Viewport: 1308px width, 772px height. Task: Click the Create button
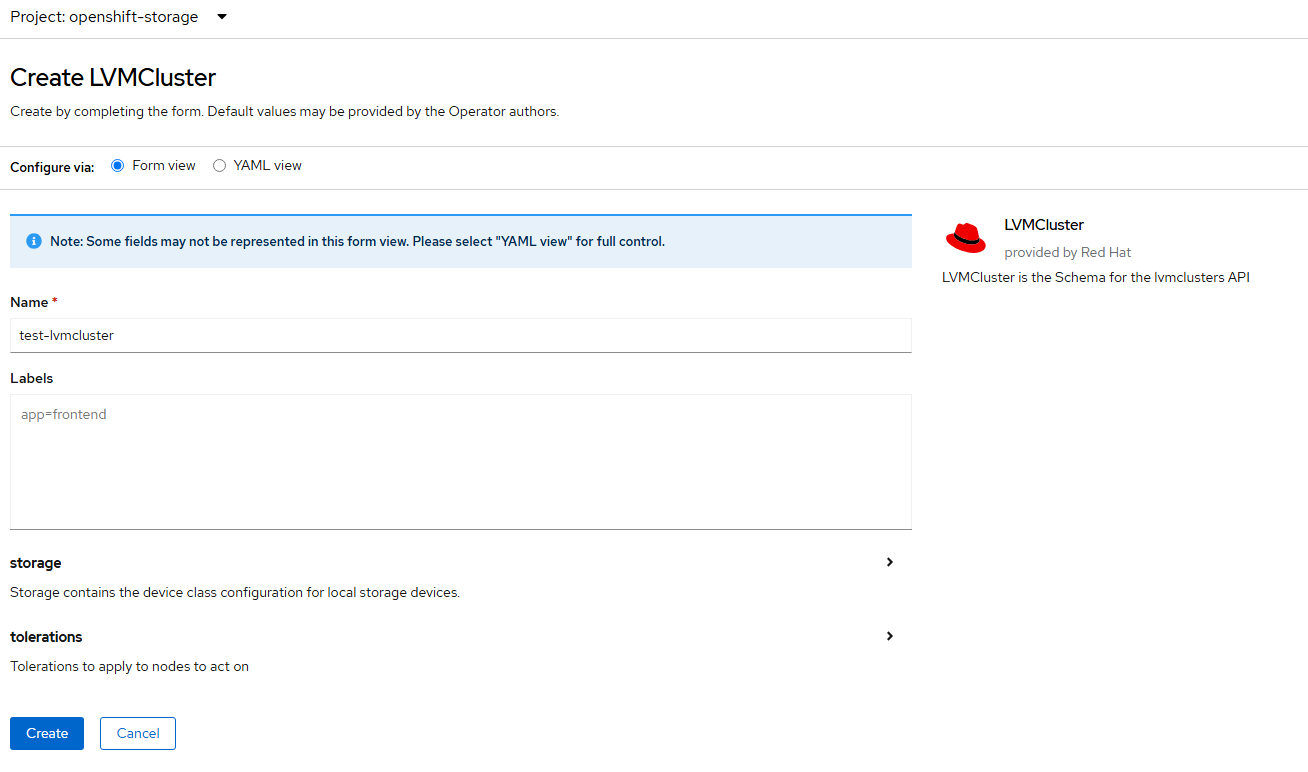tap(47, 733)
